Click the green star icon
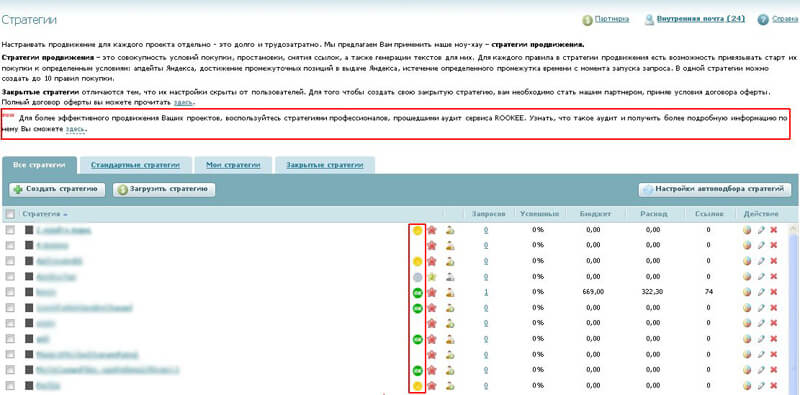 tap(432, 277)
